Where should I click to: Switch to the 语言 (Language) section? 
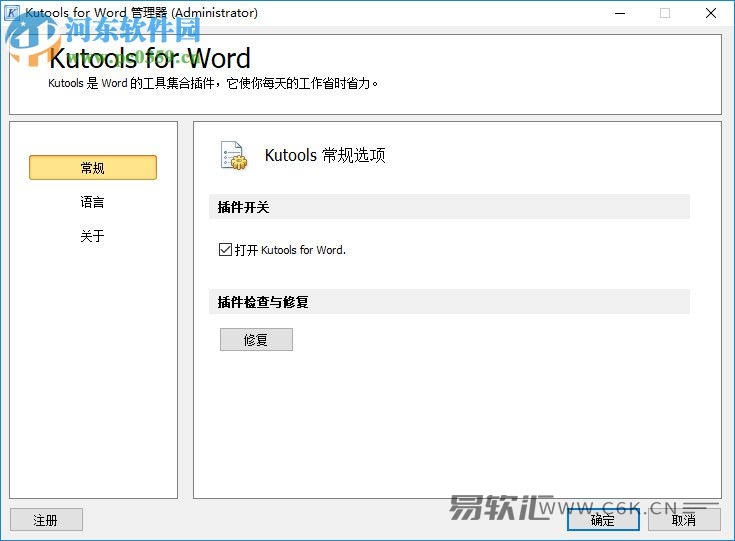click(x=92, y=202)
